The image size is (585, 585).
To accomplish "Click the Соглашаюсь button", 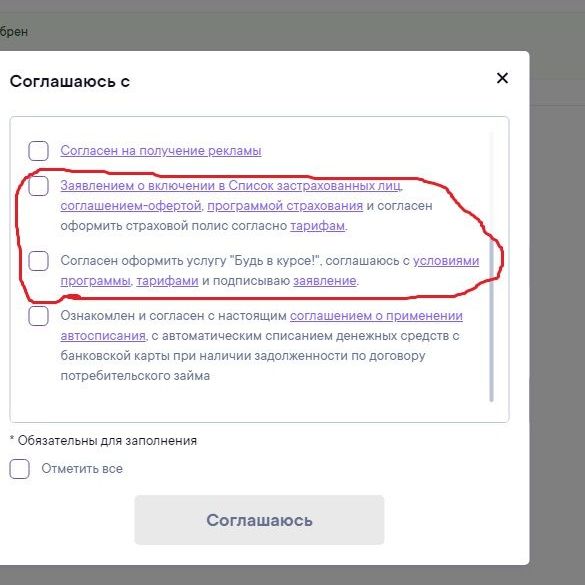I will [259, 520].
